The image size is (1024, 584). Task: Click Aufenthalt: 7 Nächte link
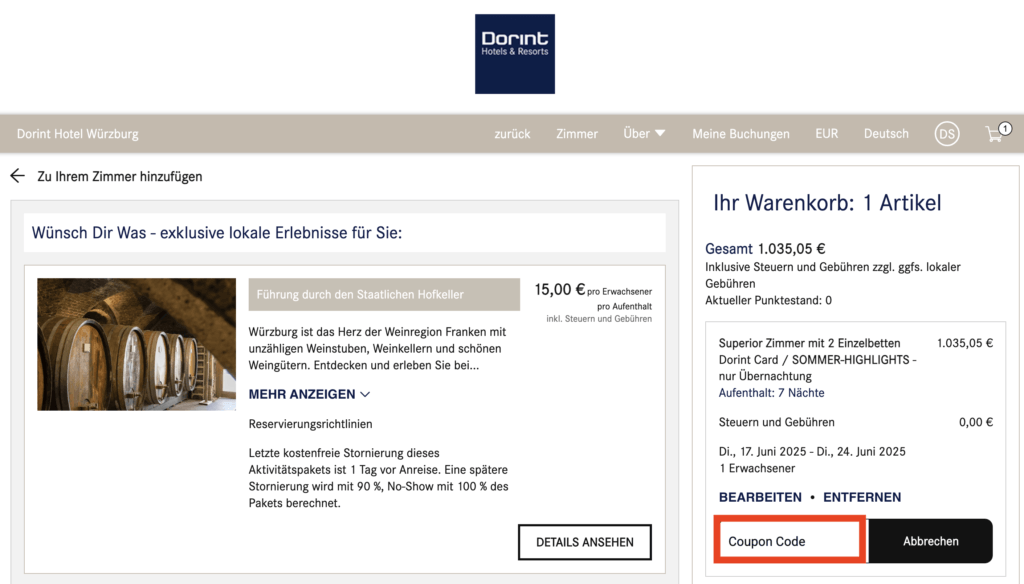click(x=771, y=393)
